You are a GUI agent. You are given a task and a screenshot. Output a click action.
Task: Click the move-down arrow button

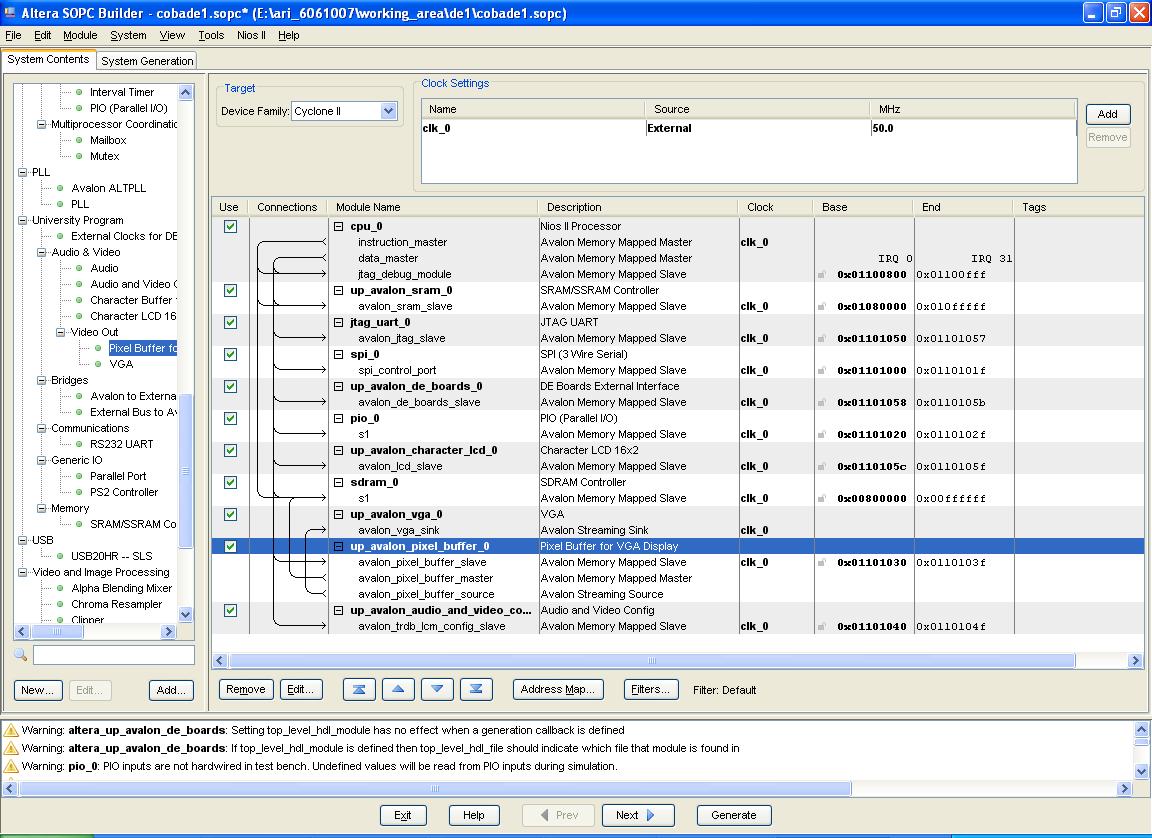coord(437,690)
